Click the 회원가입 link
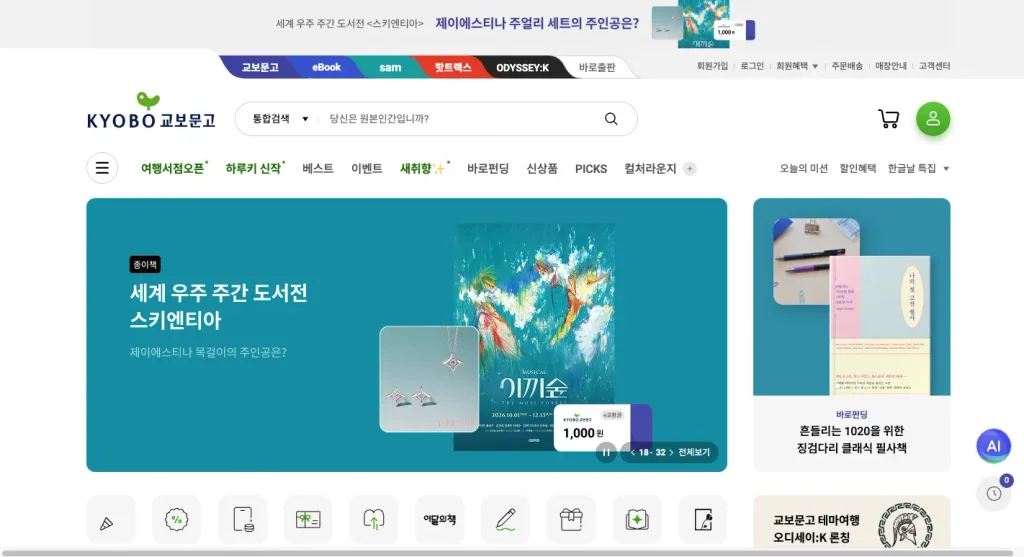1024x557 pixels. 712,66
